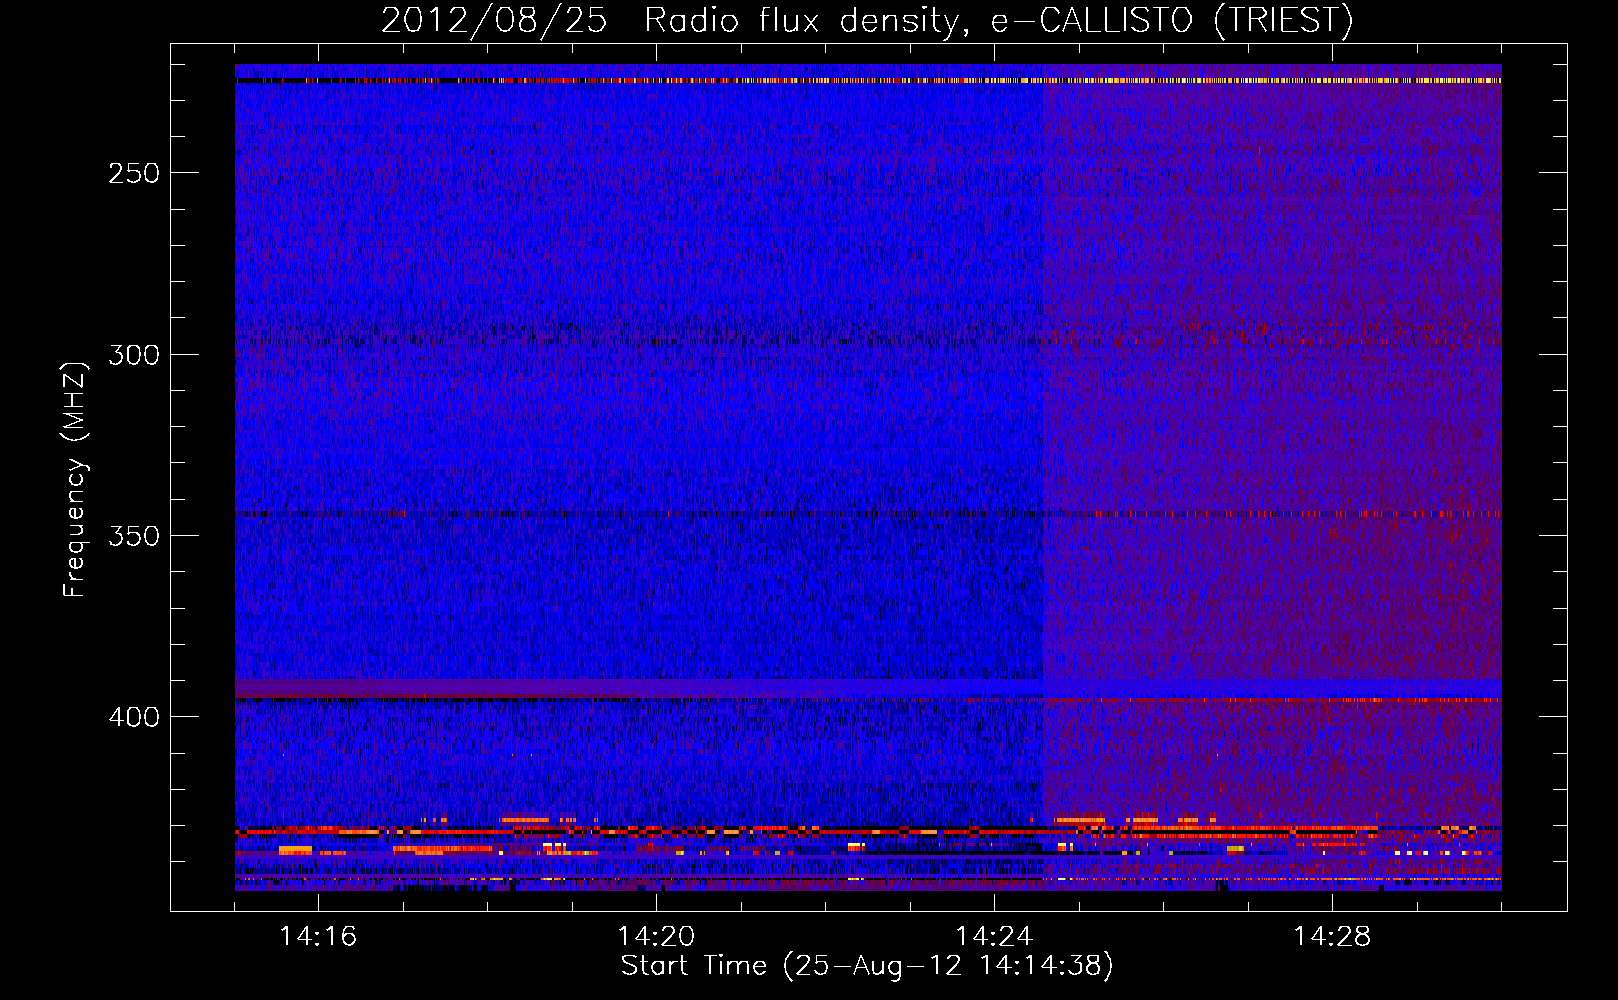This screenshot has width=1618, height=1000.
Task: Click the plot title "Radio flux density, e-CALLISTO (TRIEST)"
Action: tap(999, 20)
